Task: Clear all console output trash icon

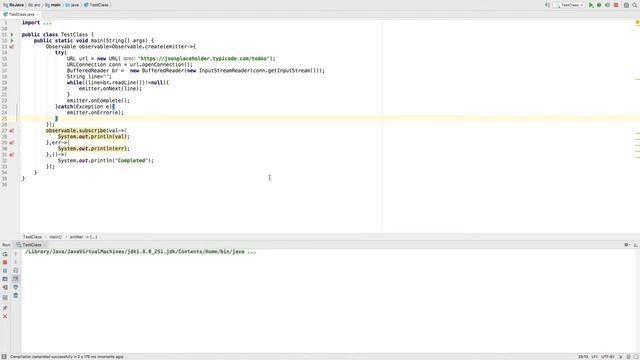Action: pyautogui.click(x=16, y=296)
